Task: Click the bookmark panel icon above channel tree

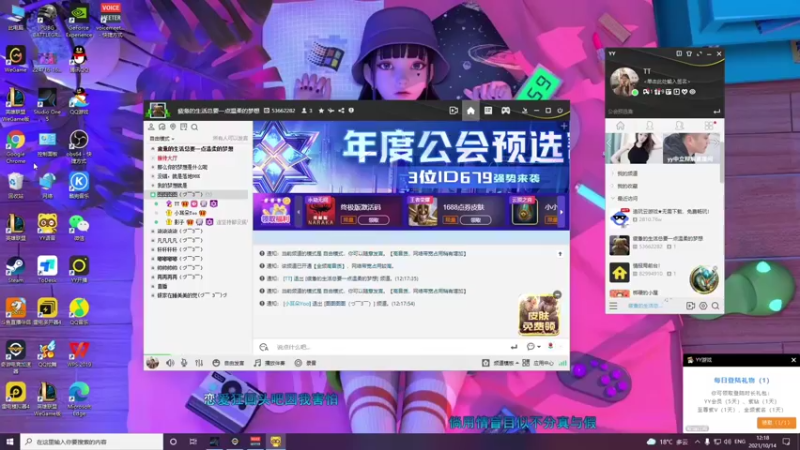Action: (184, 127)
